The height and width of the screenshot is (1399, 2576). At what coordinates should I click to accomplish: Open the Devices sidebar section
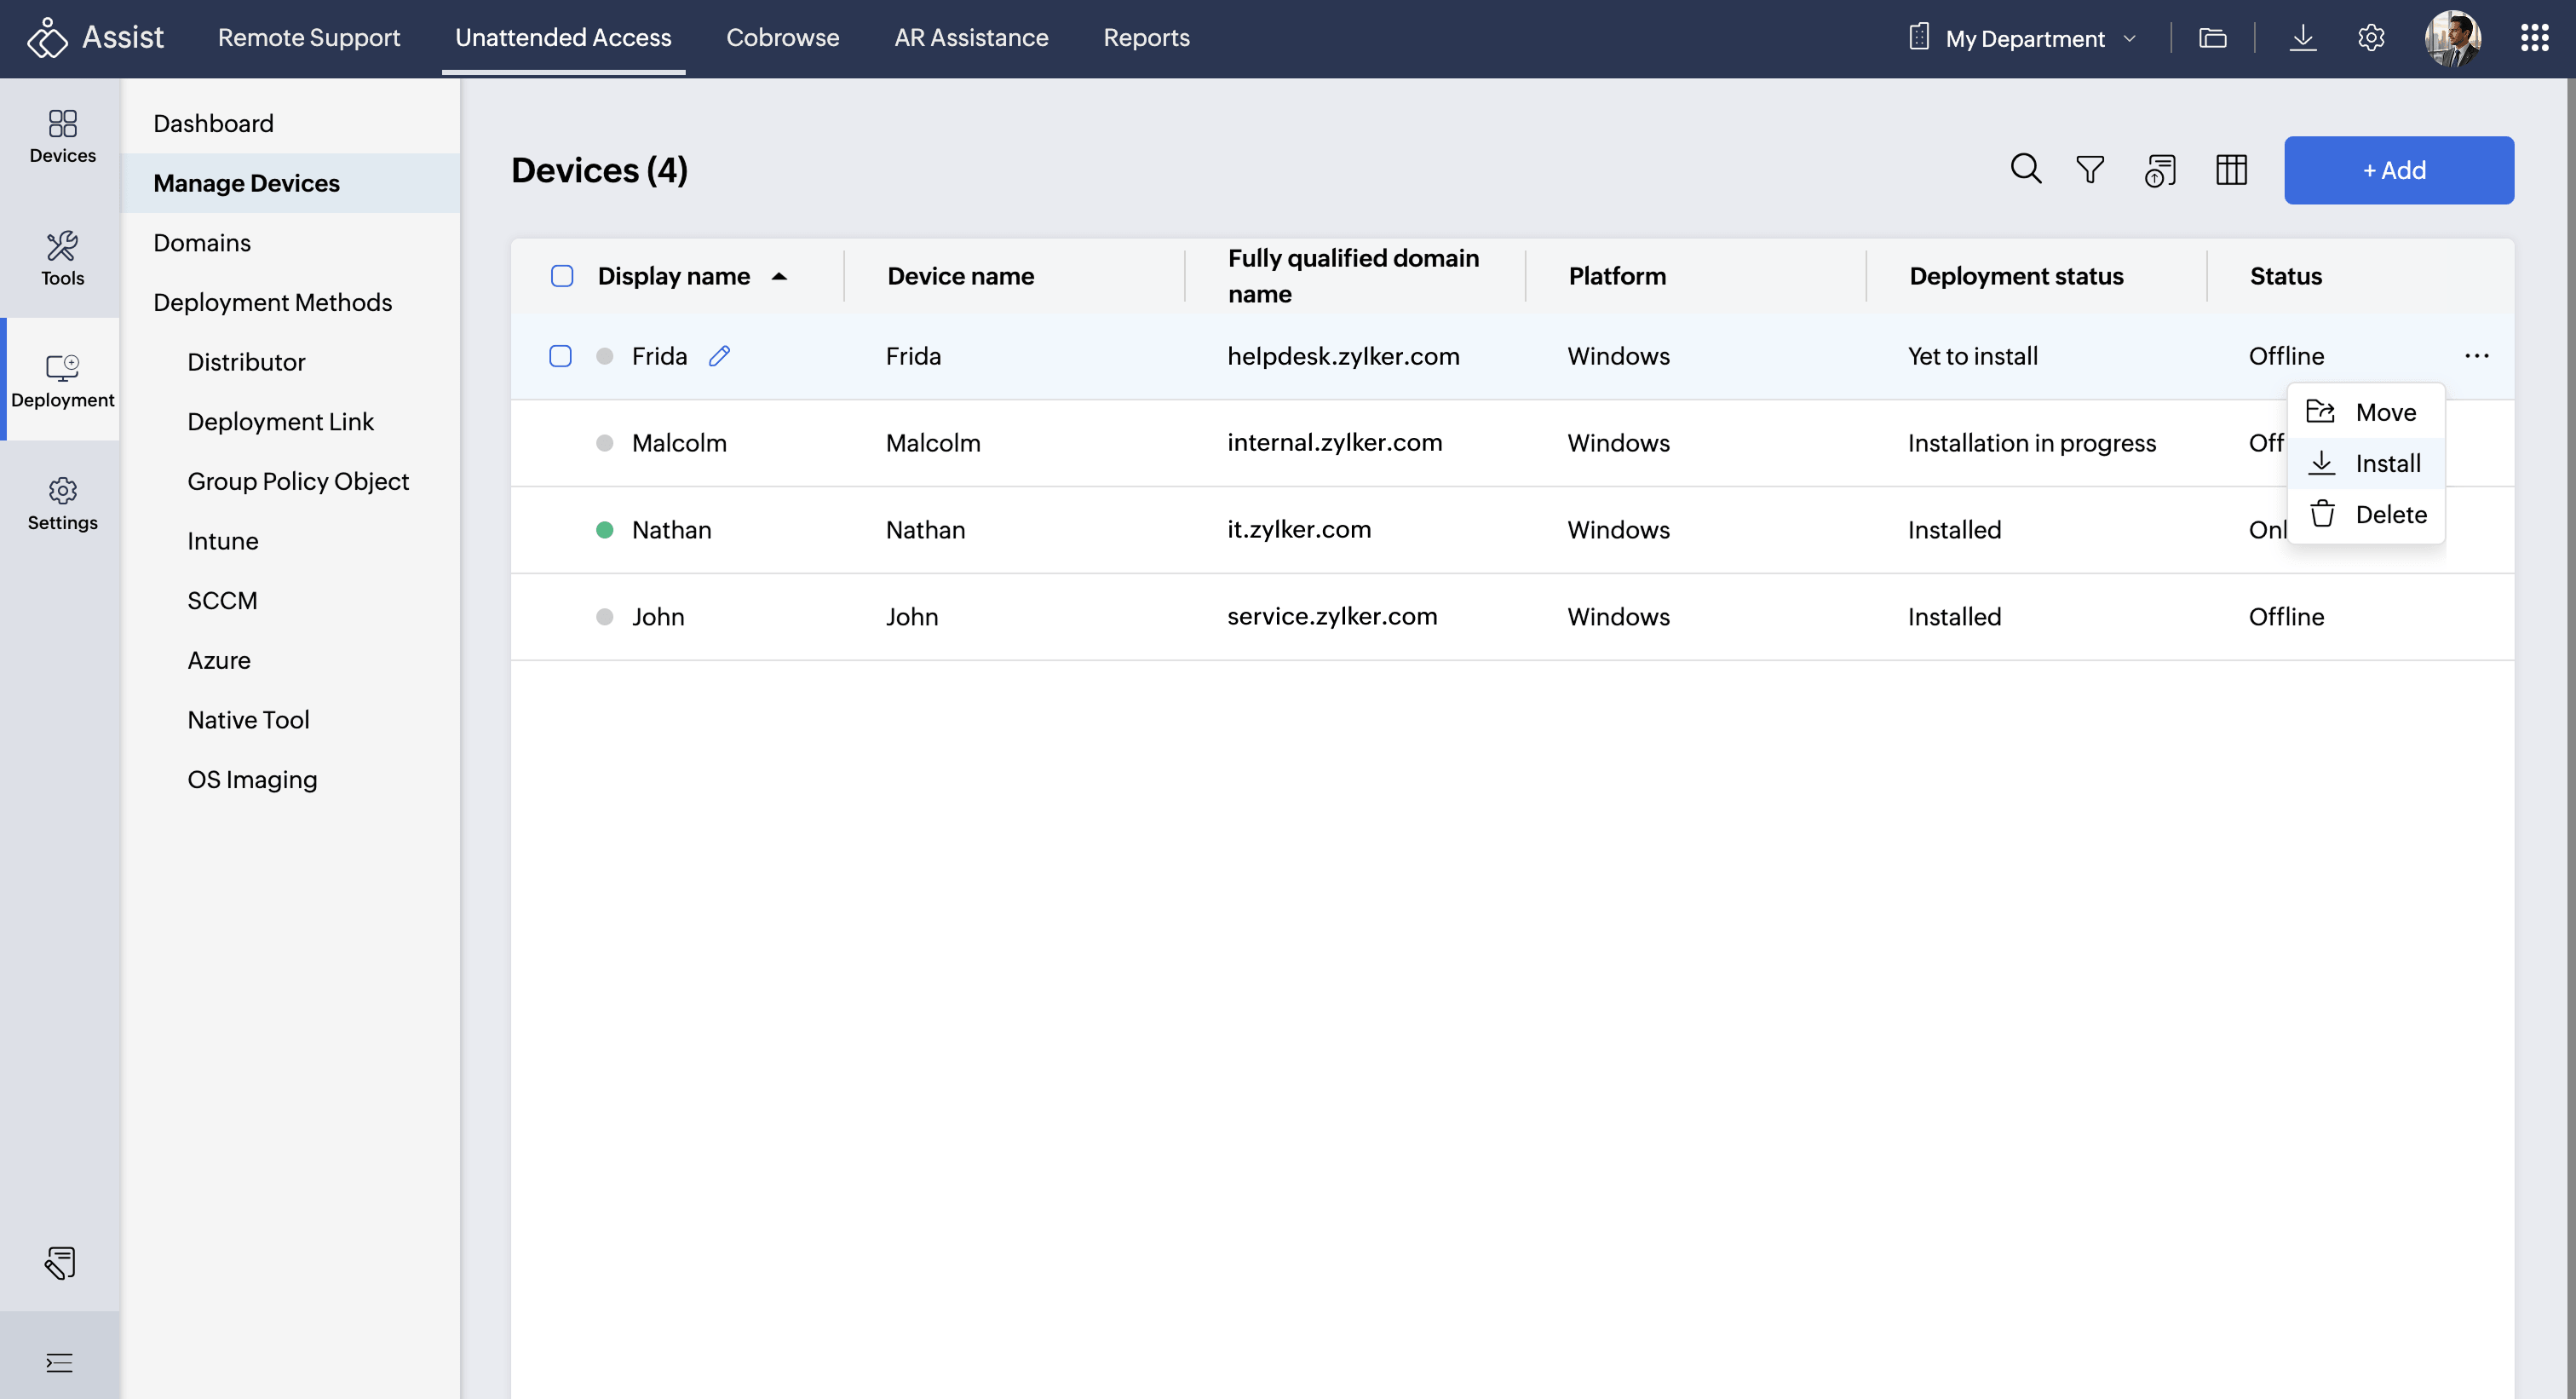click(x=62, y=136)
